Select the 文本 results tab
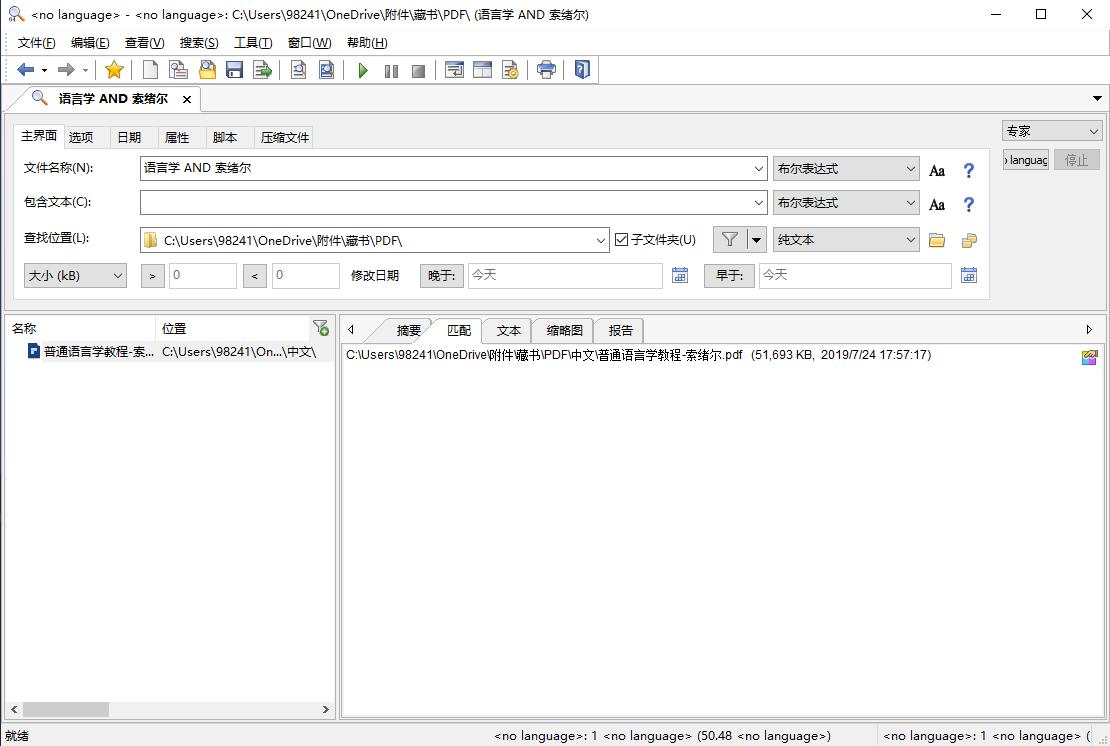 coord(509,330)
